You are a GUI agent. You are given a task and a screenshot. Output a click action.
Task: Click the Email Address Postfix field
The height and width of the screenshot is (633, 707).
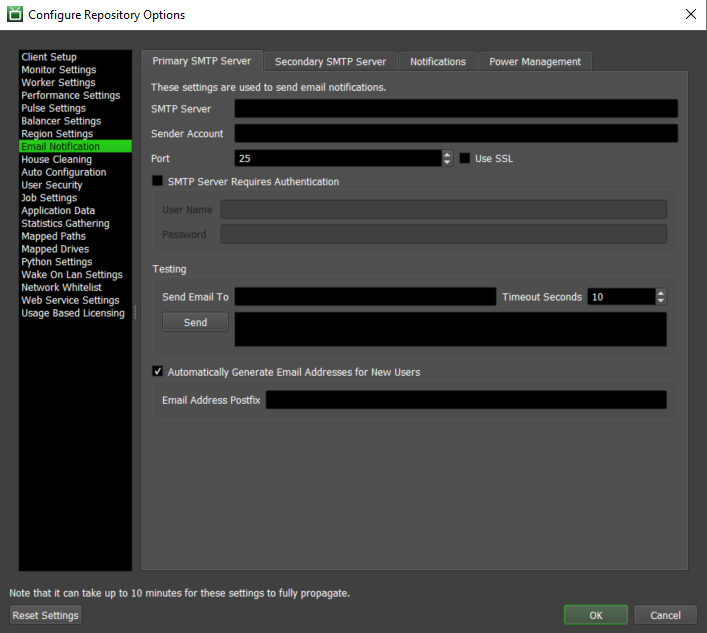466,400
